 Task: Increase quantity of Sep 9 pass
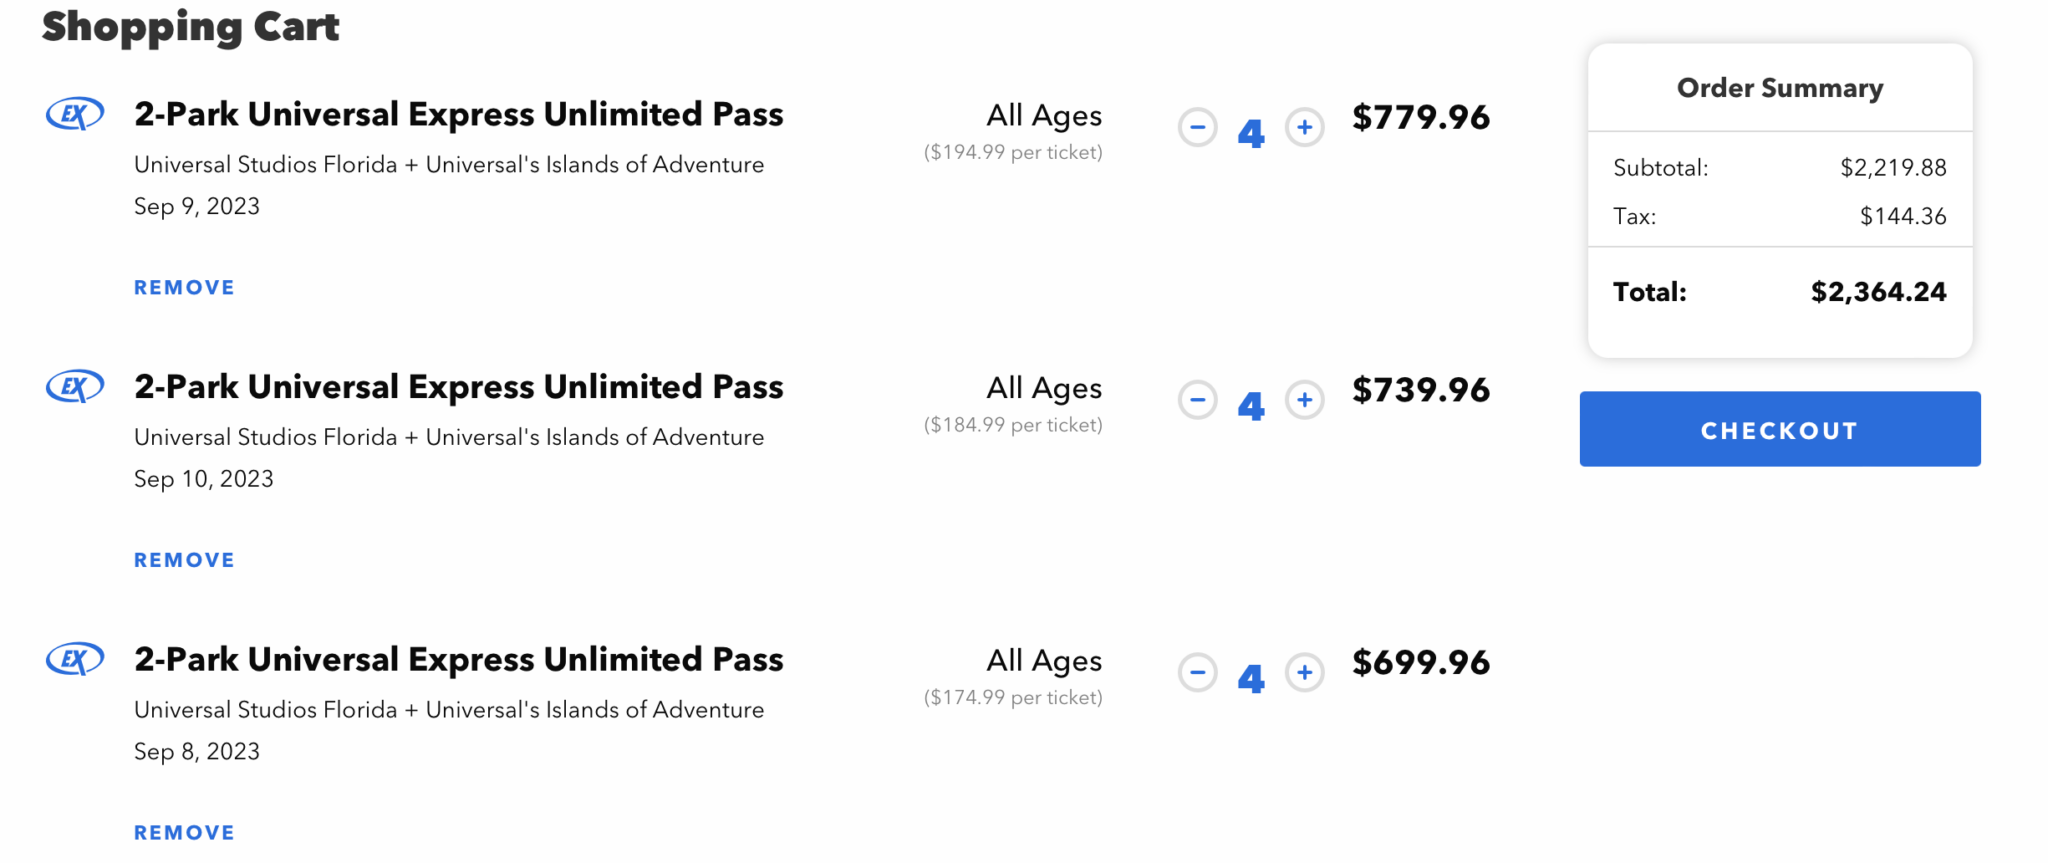click(x=1304, y=127)
